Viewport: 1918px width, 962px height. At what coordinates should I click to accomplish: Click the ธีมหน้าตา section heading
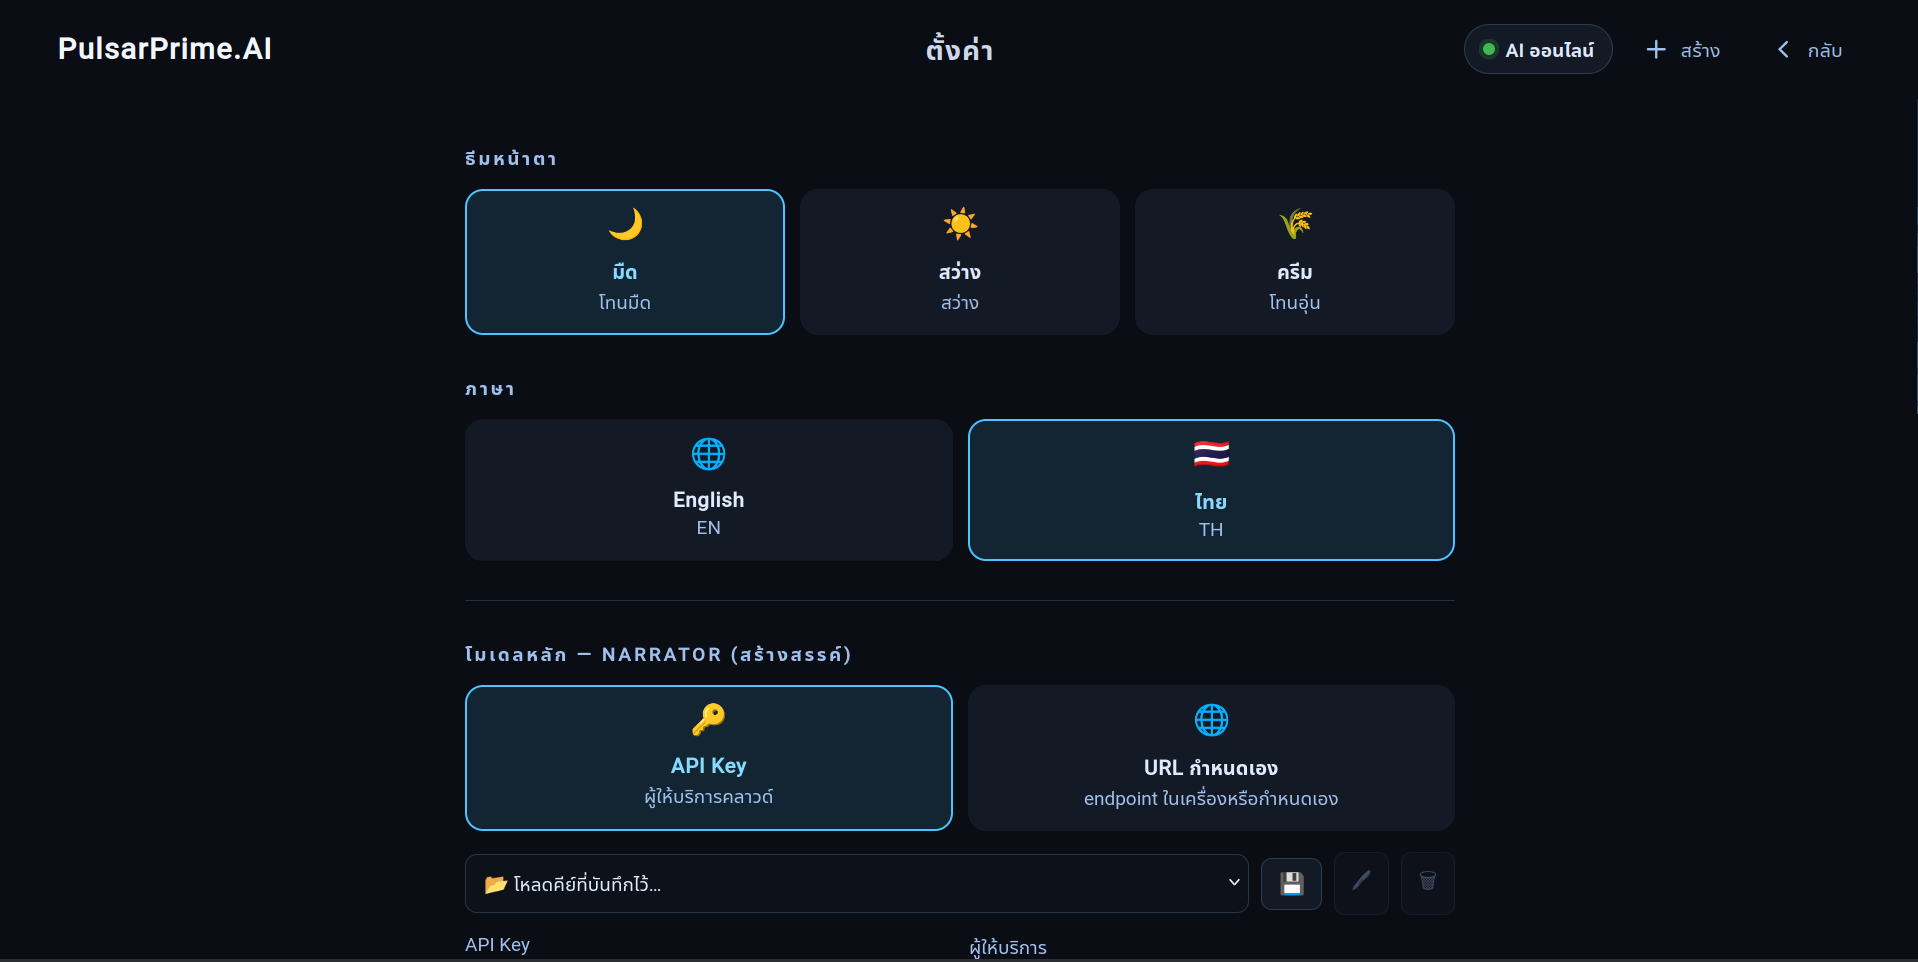point(511,158)
